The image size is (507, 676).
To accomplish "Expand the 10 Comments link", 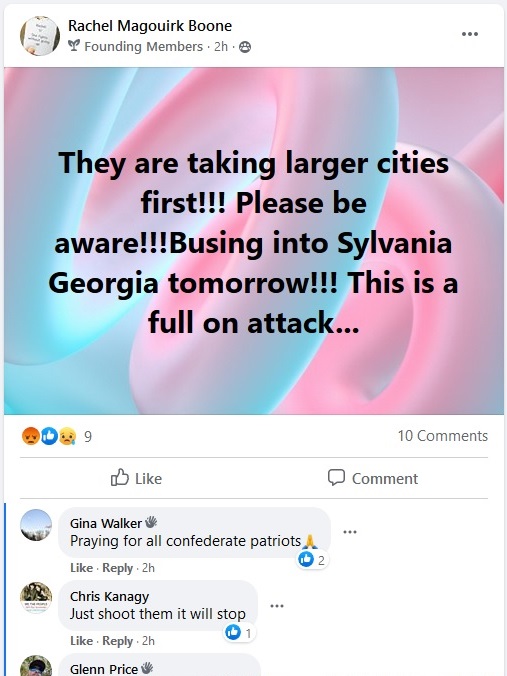I will (x=443, y=435).
